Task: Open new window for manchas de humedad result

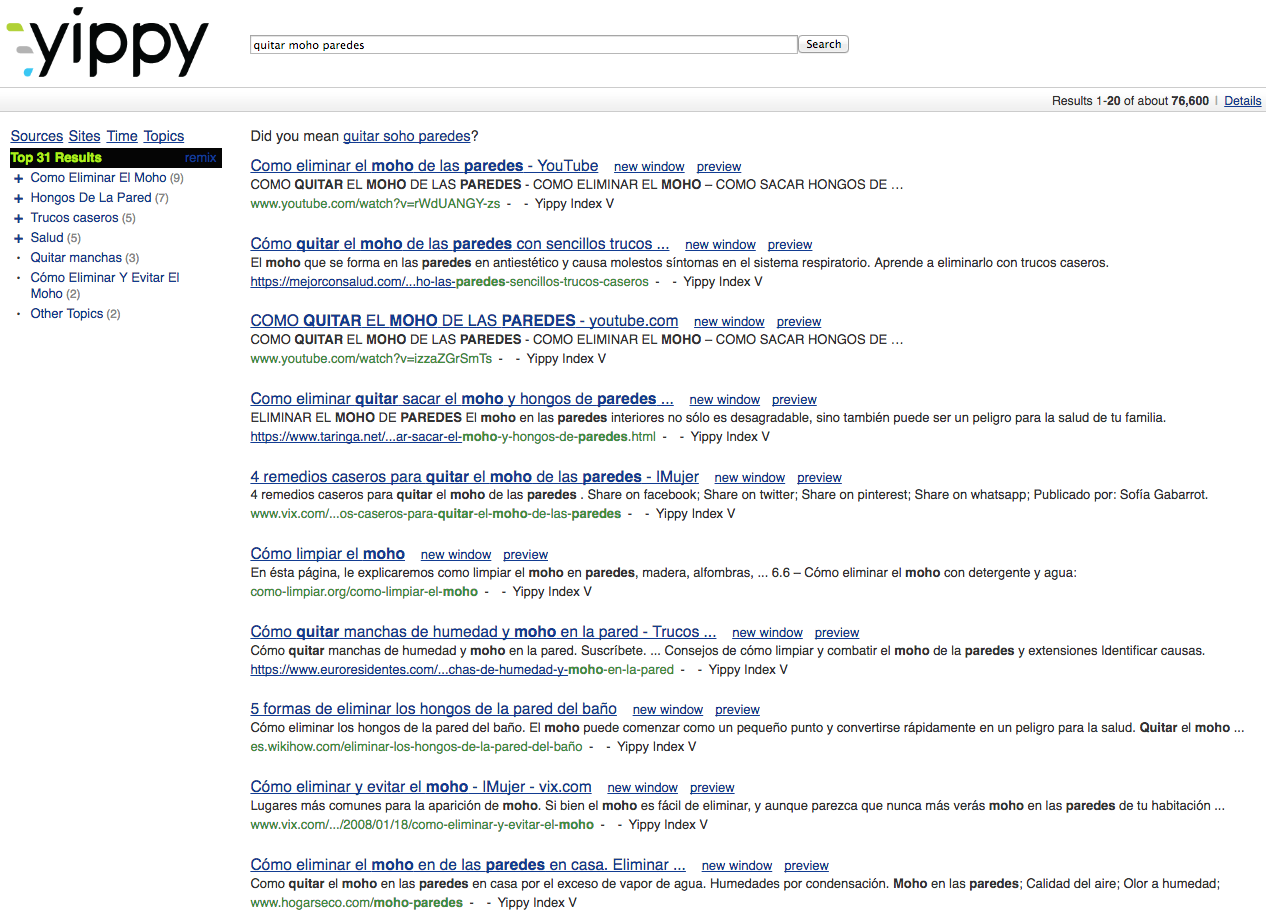Action: pyautogui.click(x=767, y=633)
